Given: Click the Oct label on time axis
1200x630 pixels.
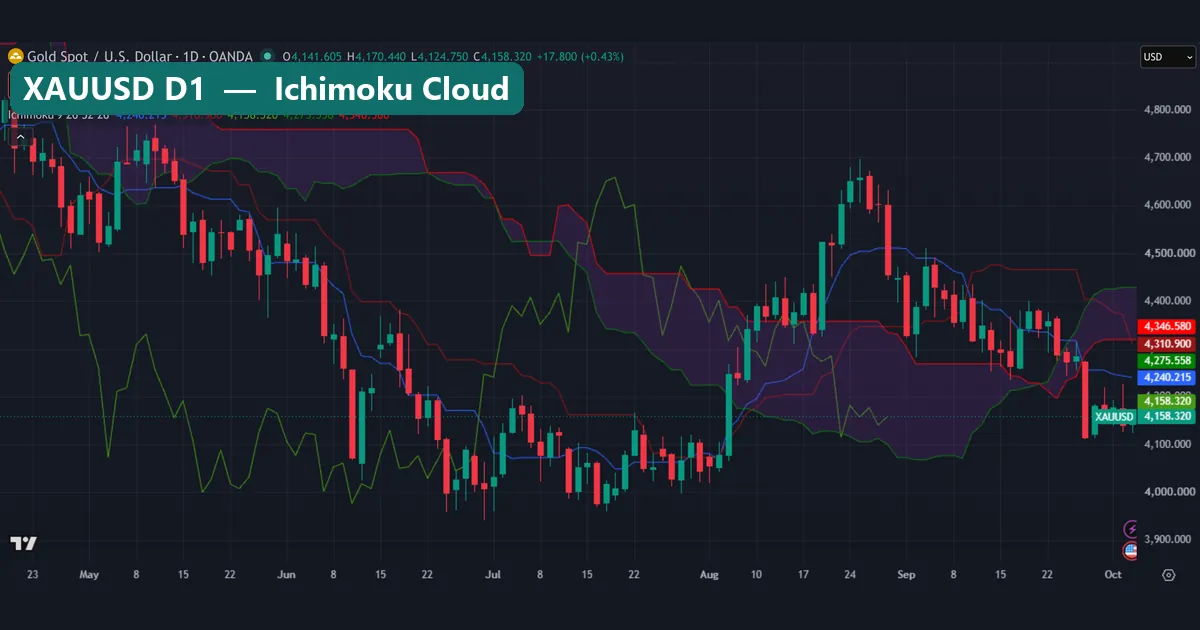Looking at the screenshot, I should [1114, 575].
